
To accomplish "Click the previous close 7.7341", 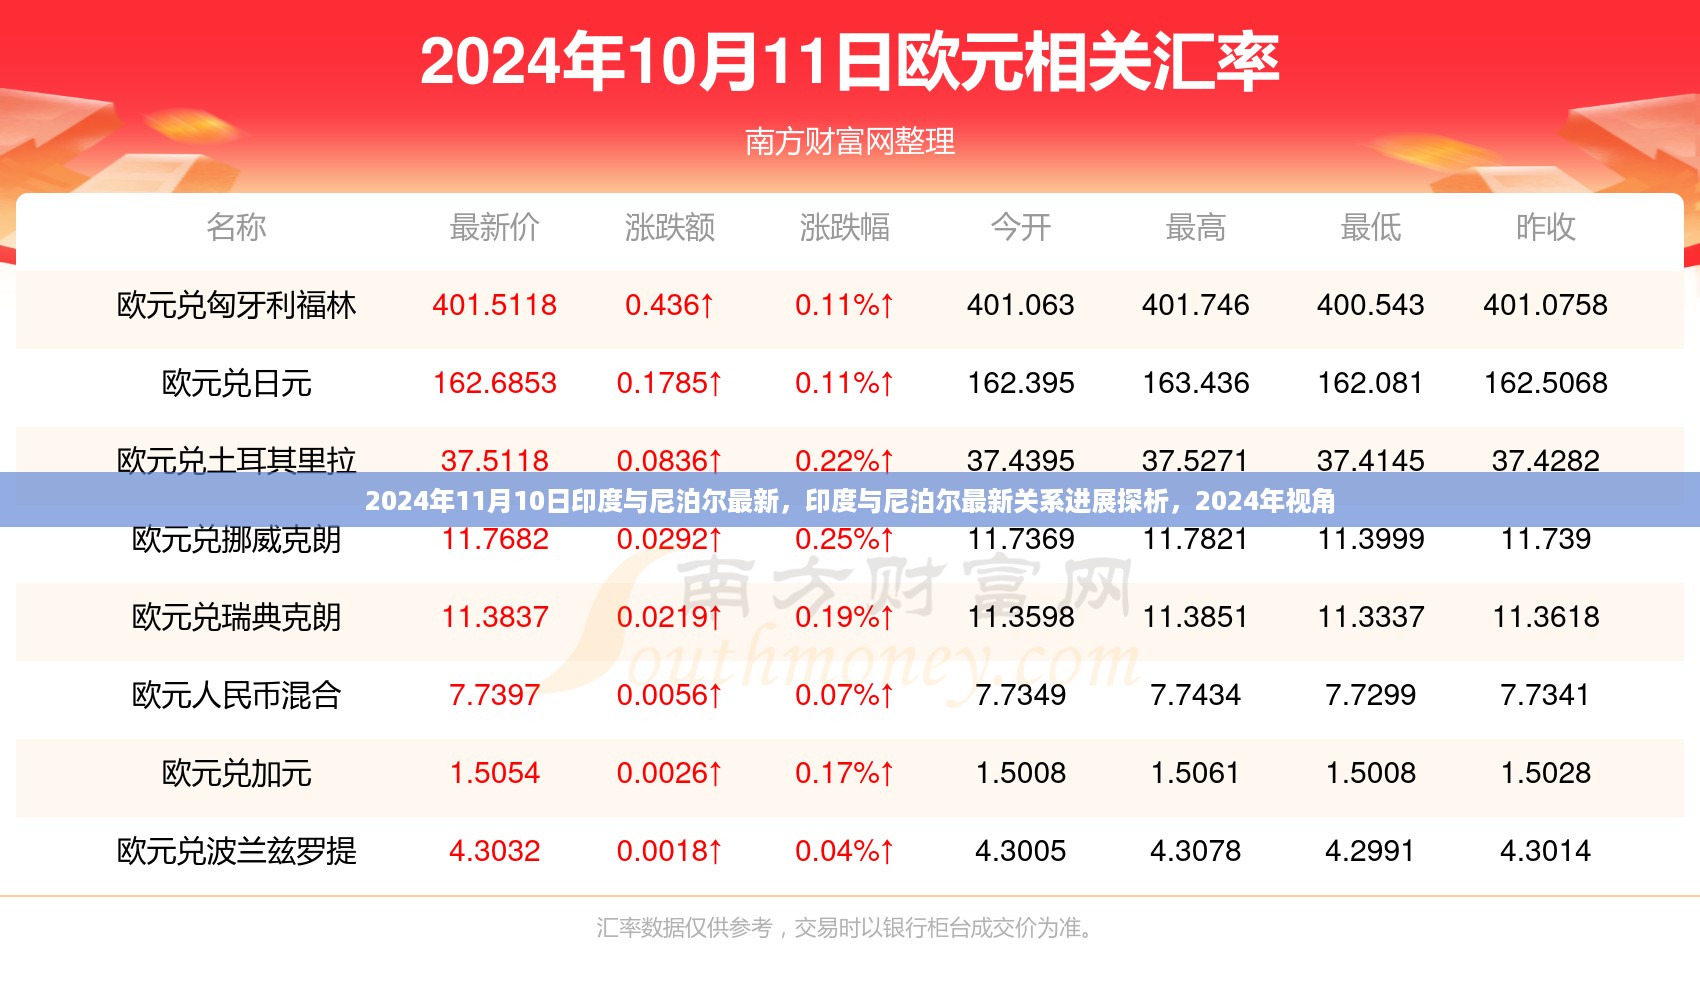I will tap(1545, 695).
